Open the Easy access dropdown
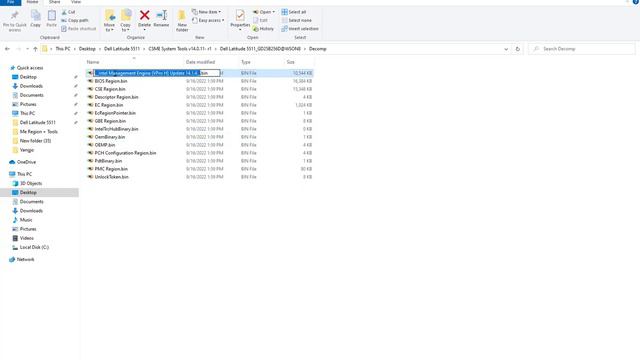 point(208,20)
